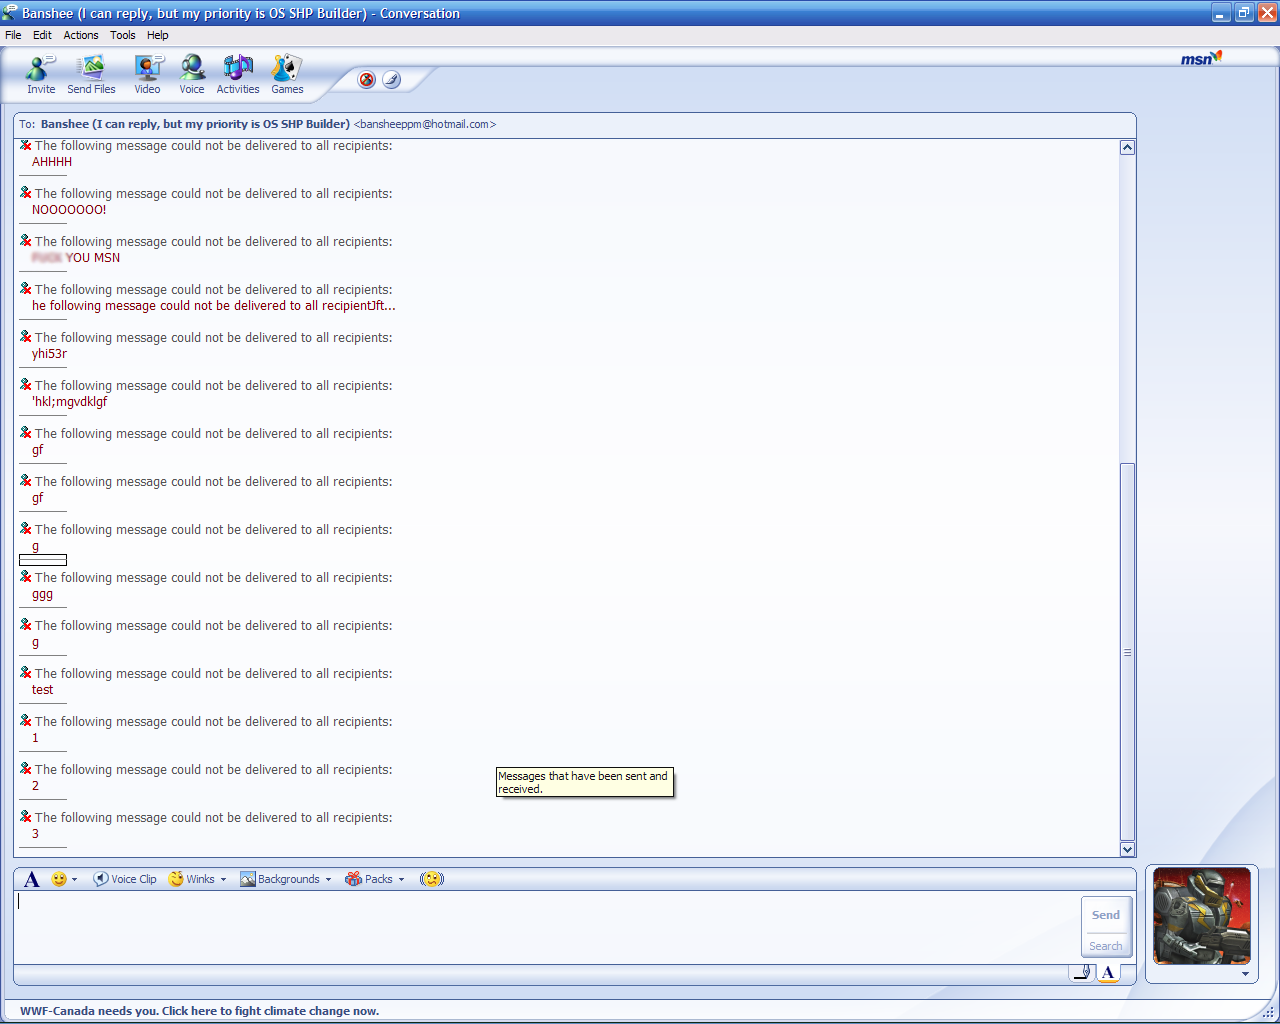Click the undelivered message reading 3
The height and width of the screenshot is (1024, 1280).
(35, 833)
